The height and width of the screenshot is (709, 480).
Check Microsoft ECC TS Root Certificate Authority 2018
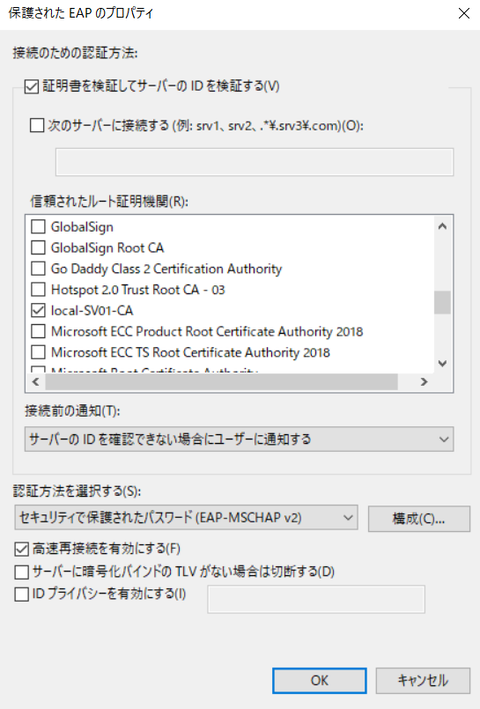click(38, 352)
